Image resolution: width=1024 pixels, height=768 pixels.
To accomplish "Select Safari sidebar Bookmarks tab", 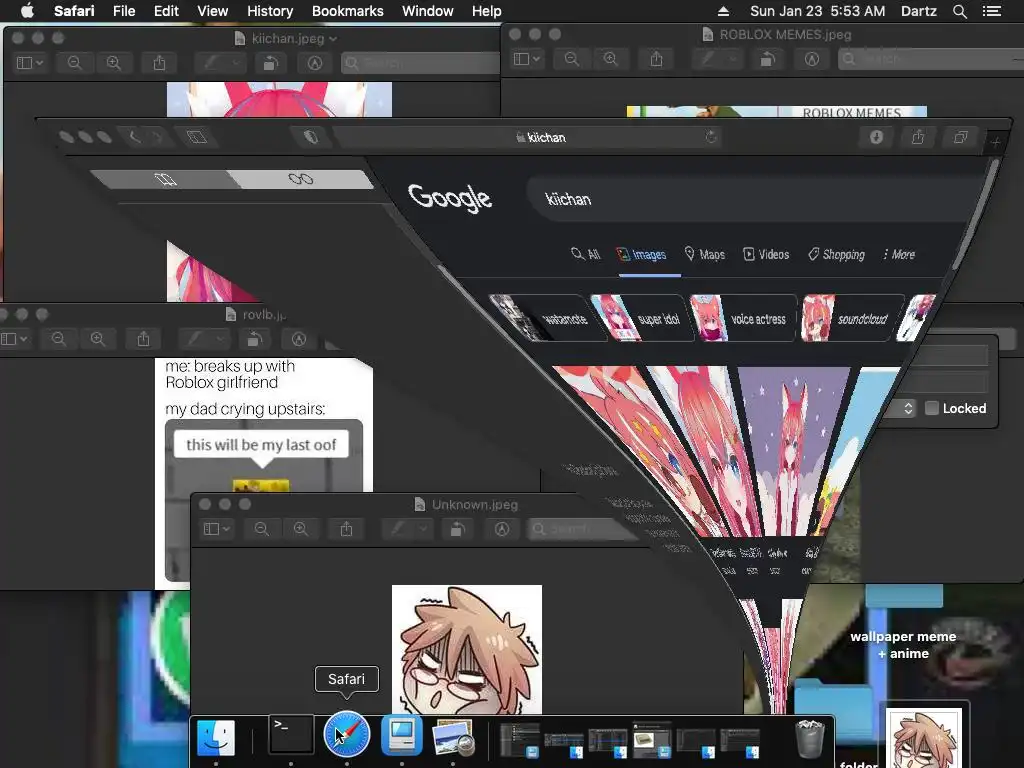I will click(x=165, y=179).
